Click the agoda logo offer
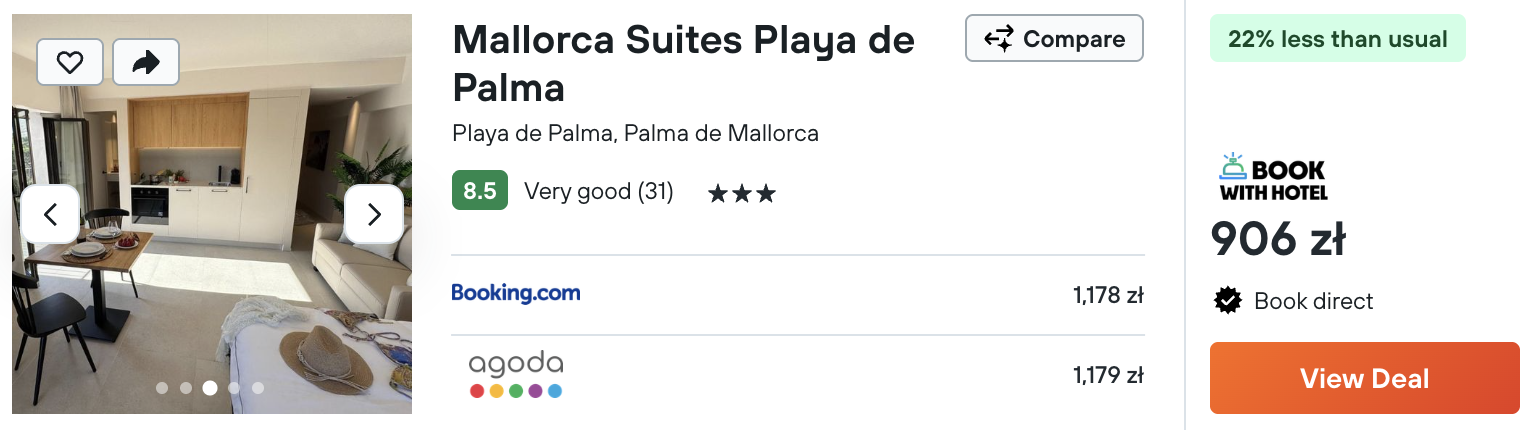The width and height of the screenshot is (1536, 430). coord(516,375)
